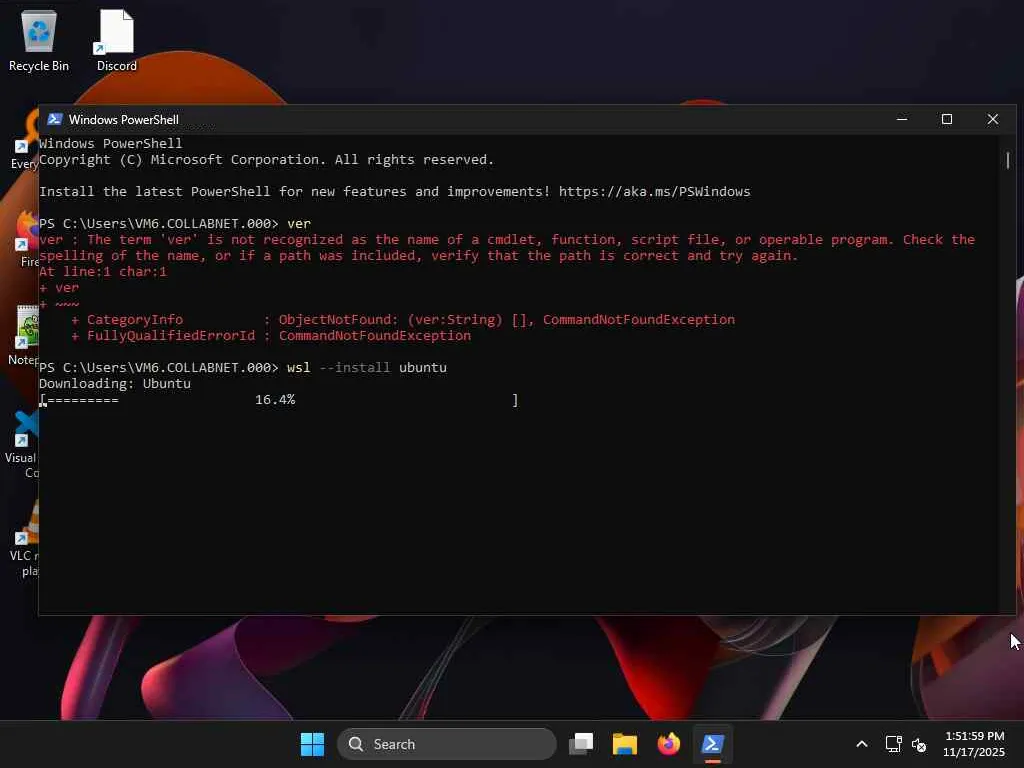The width and height of the screenshot is (1024, 768).
Task: Click the CategoryInfo error line
Action: (403, 319)
